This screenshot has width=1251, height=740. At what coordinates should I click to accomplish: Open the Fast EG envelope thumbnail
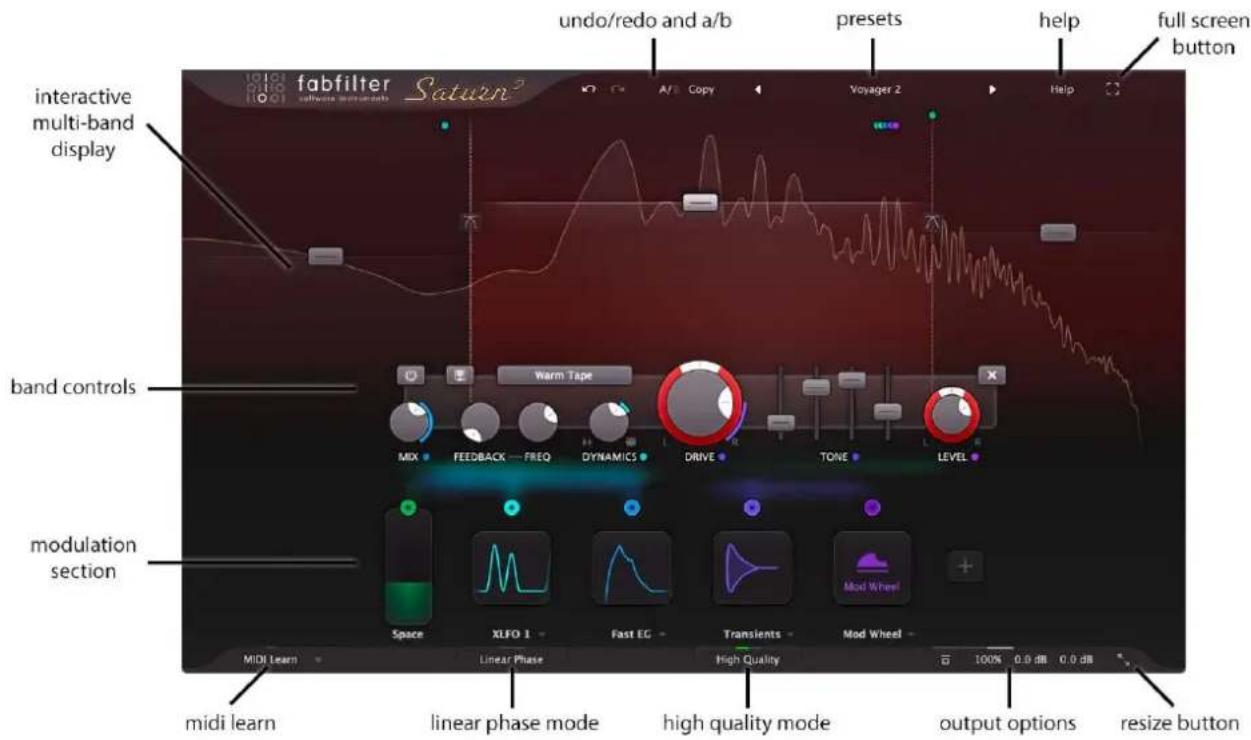tap(631, 568)
